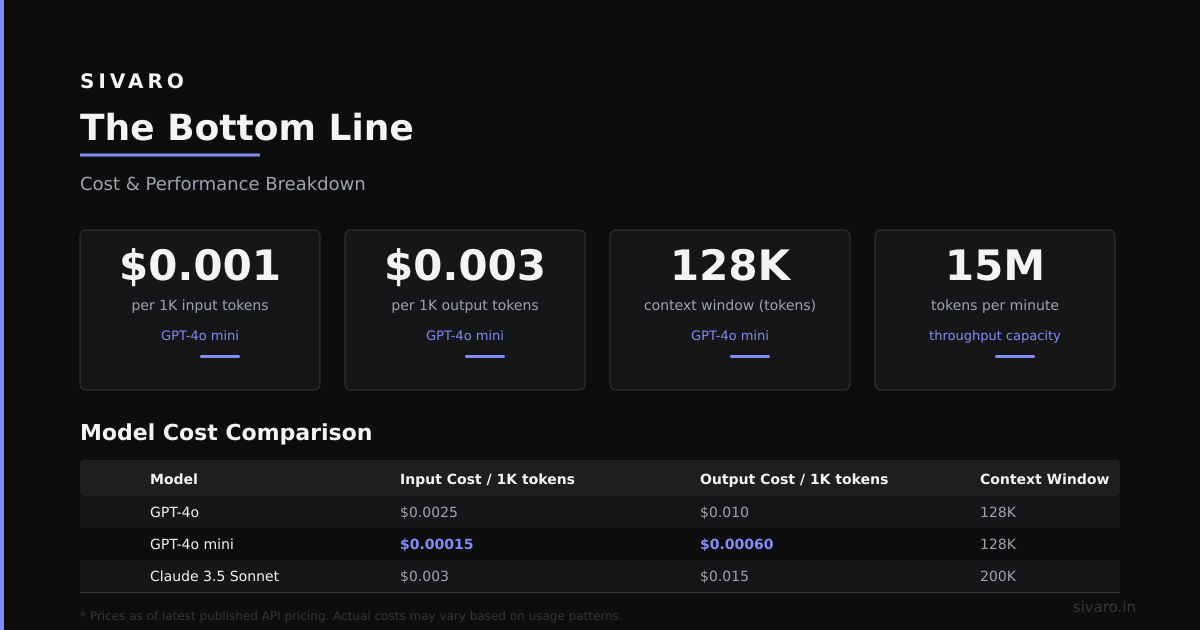This screenshot has height=630, width=1200.
Task: Select 'The Bottom Line' title heading
Action: tap(246, 128)
